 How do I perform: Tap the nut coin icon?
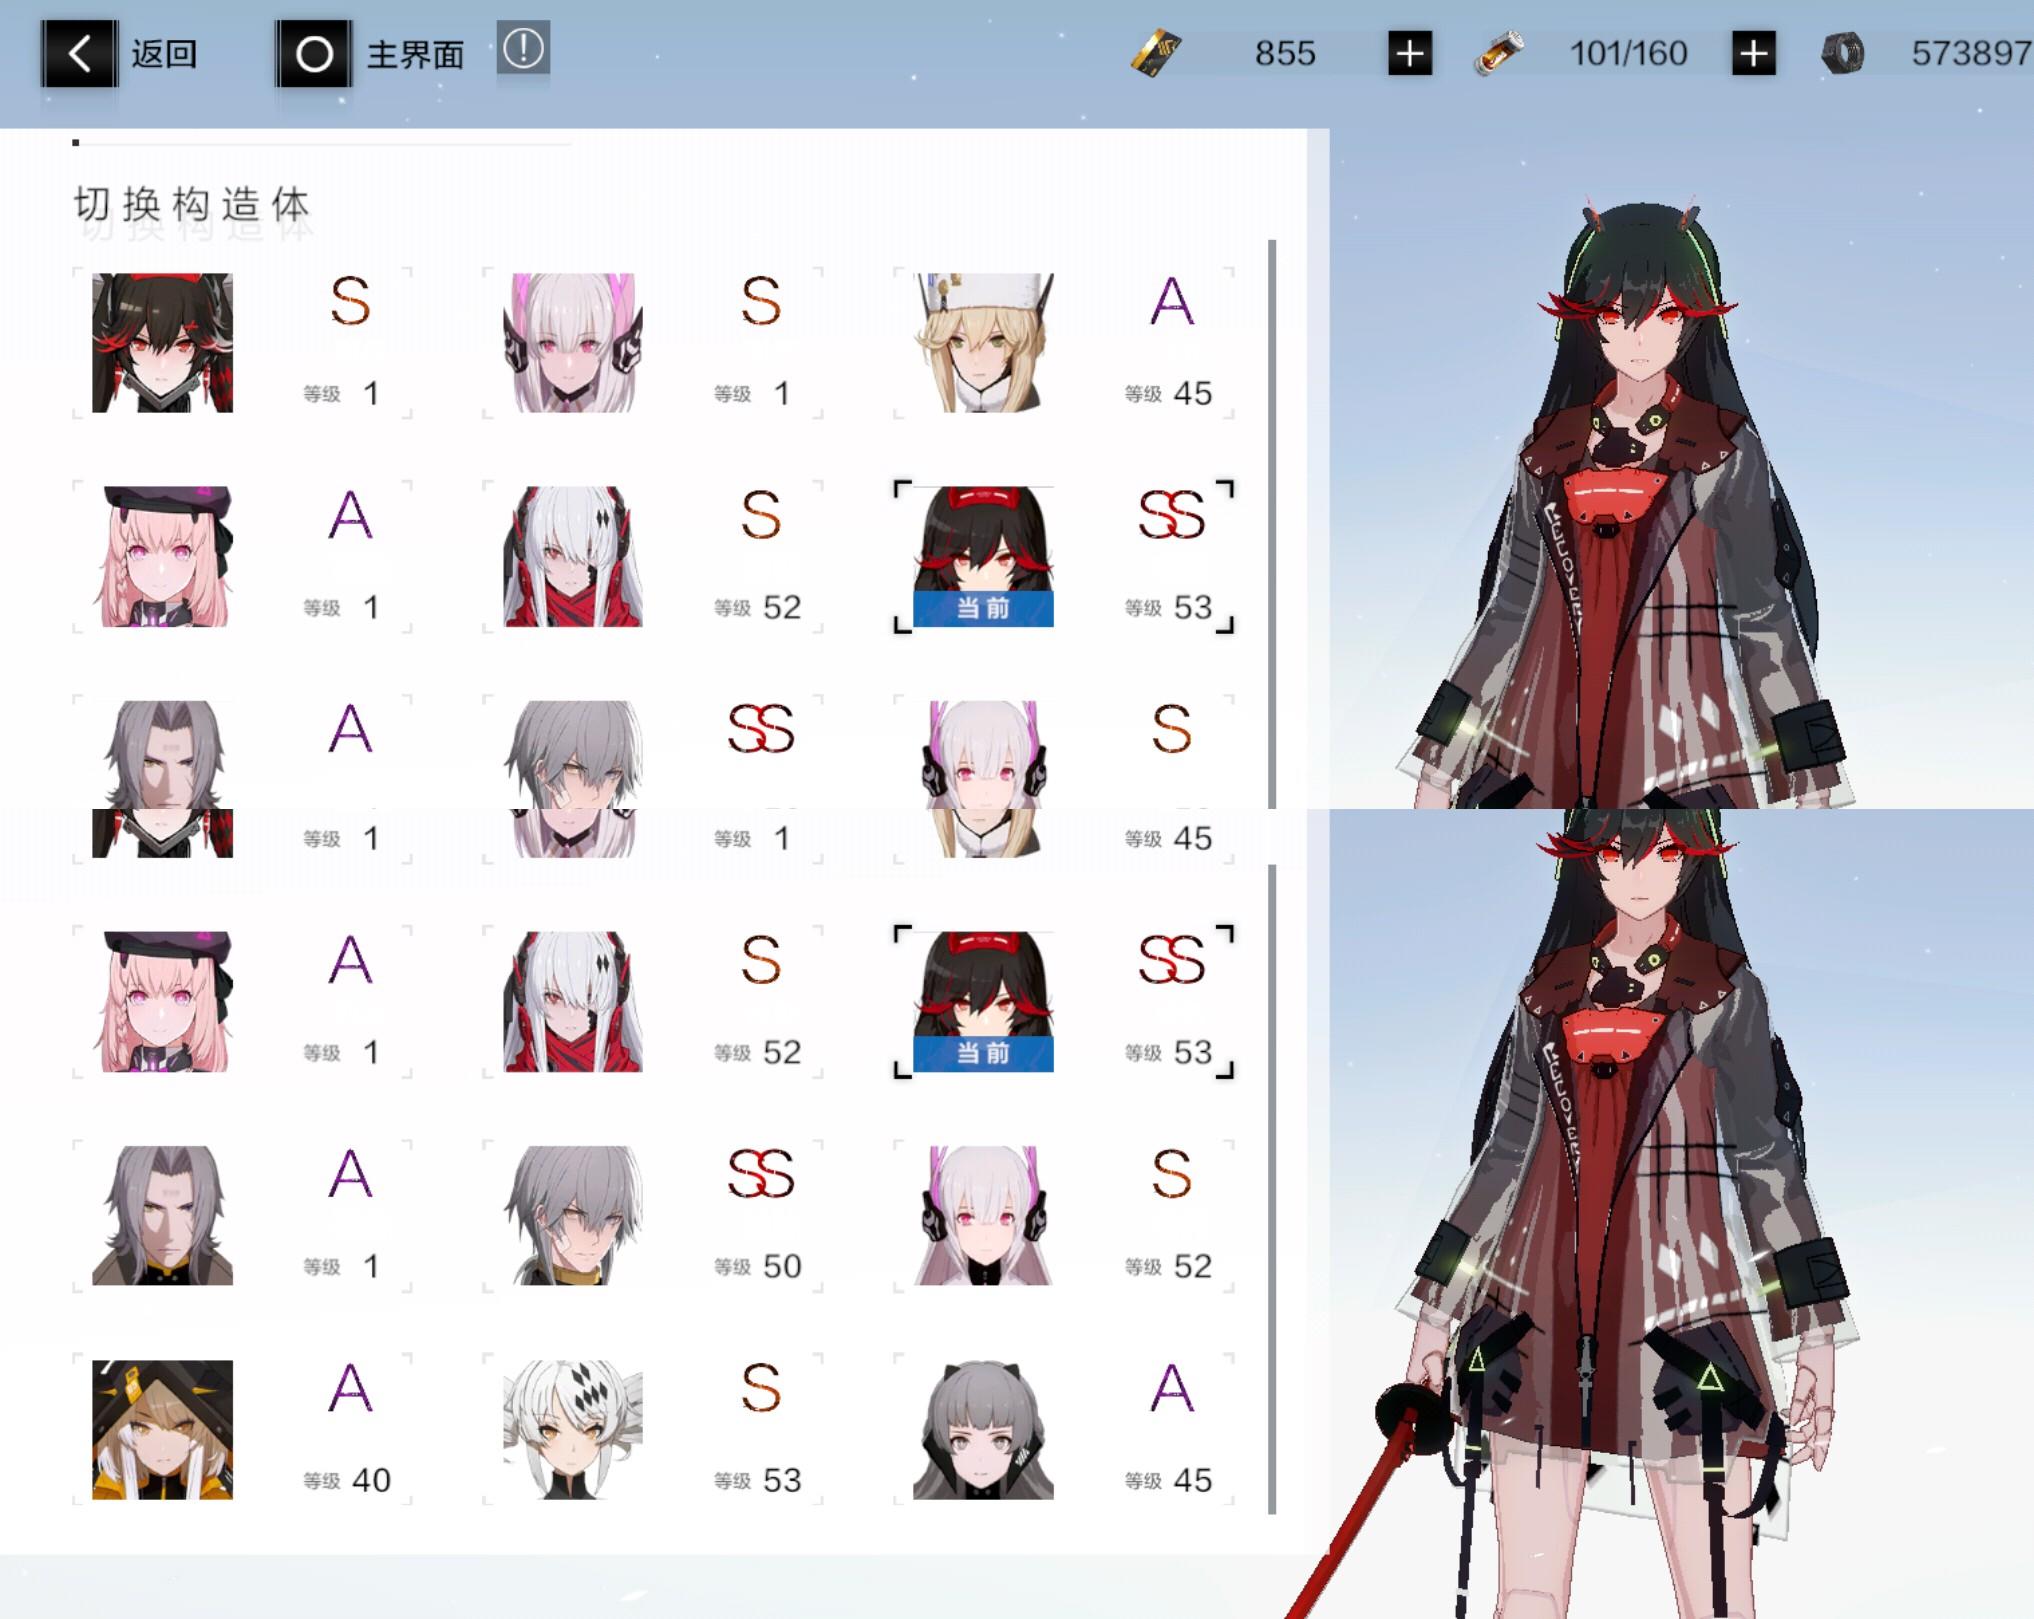coord(1842,53)
